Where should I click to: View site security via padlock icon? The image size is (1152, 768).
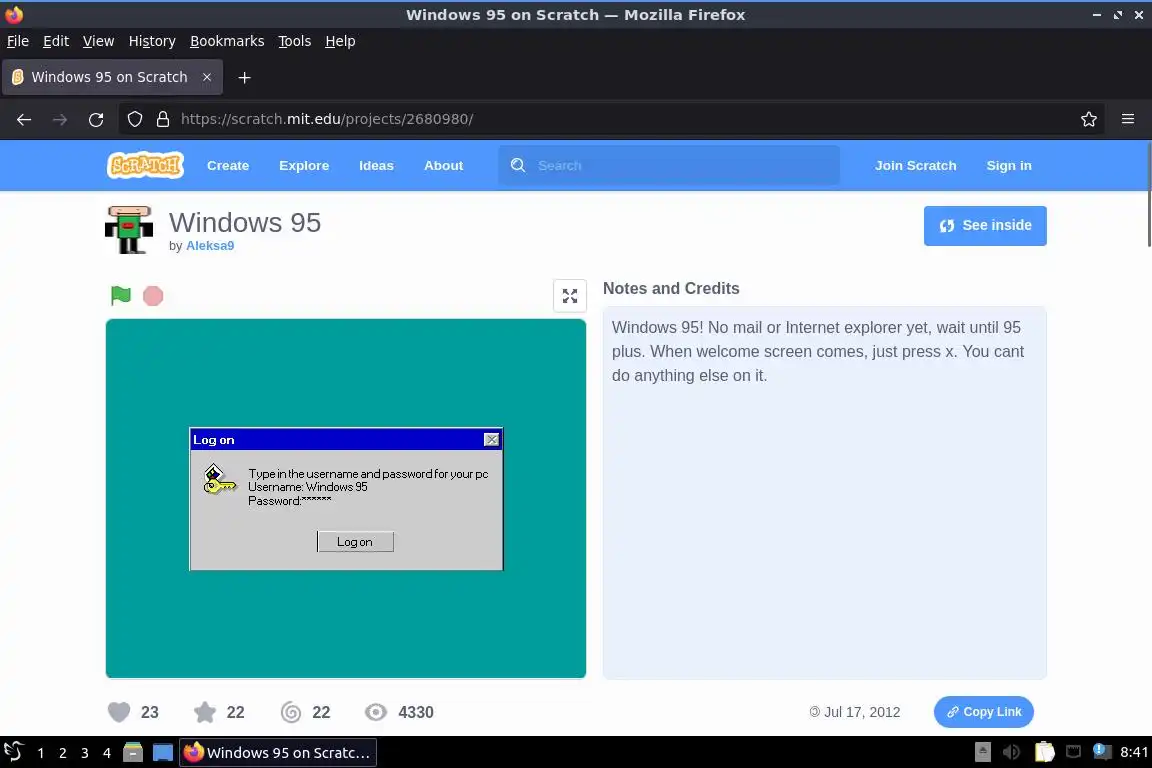pos(163,119)
